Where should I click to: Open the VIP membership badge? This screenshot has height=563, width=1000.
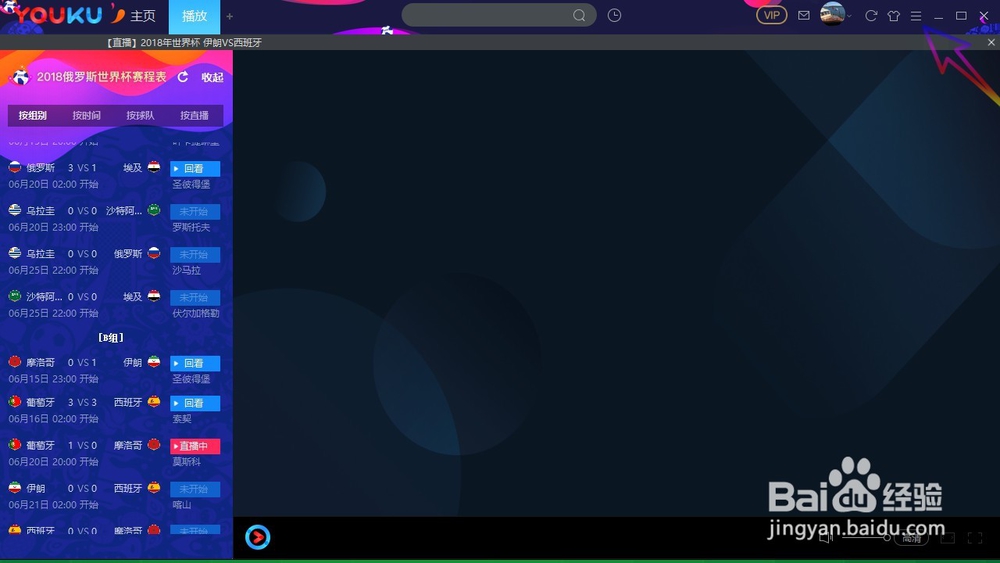coord(772,15)
